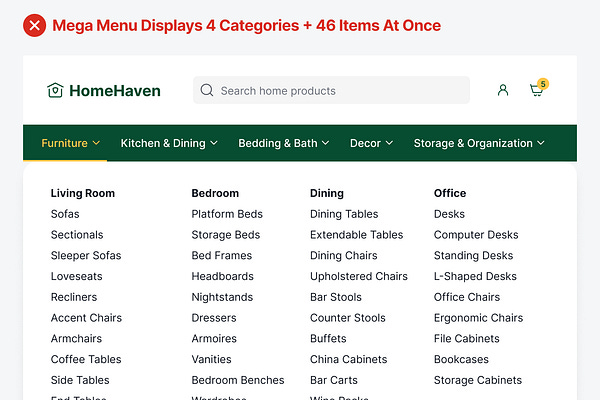Open Storage & Organization menu
This screenshot has width=600, height=400.
point(479,143)
